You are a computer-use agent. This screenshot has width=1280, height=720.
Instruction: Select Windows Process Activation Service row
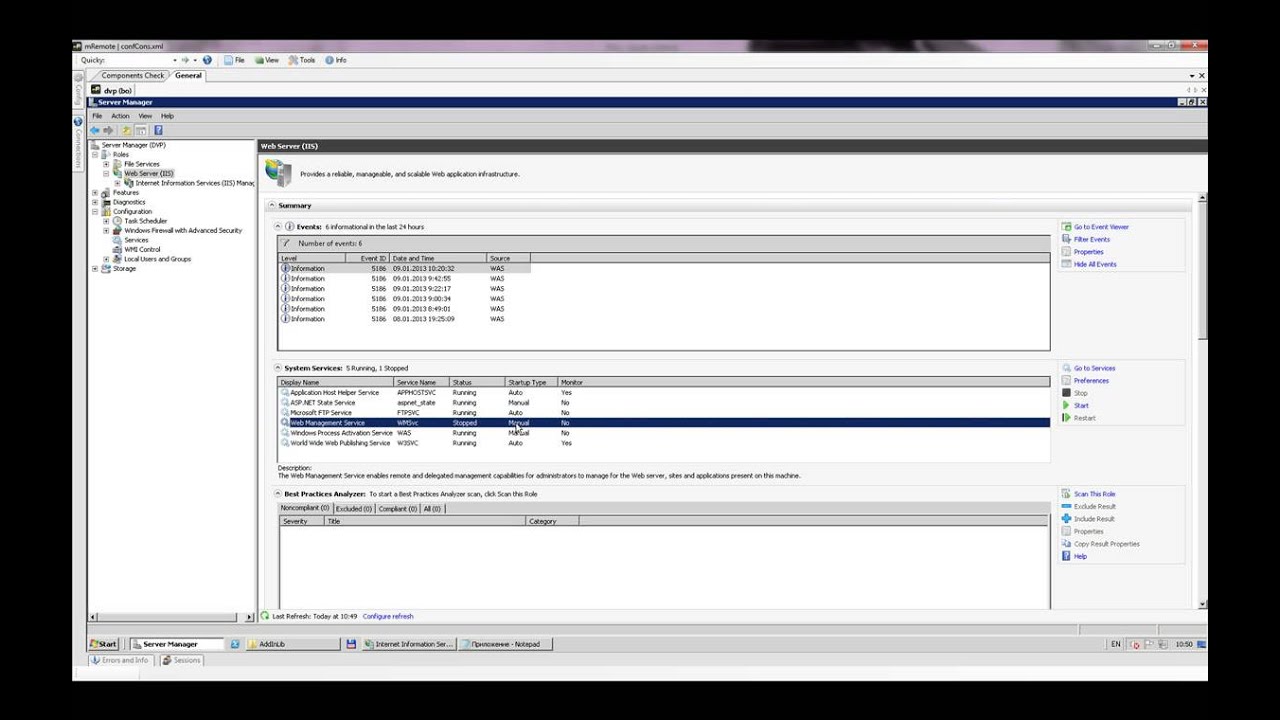pos(664,433)
